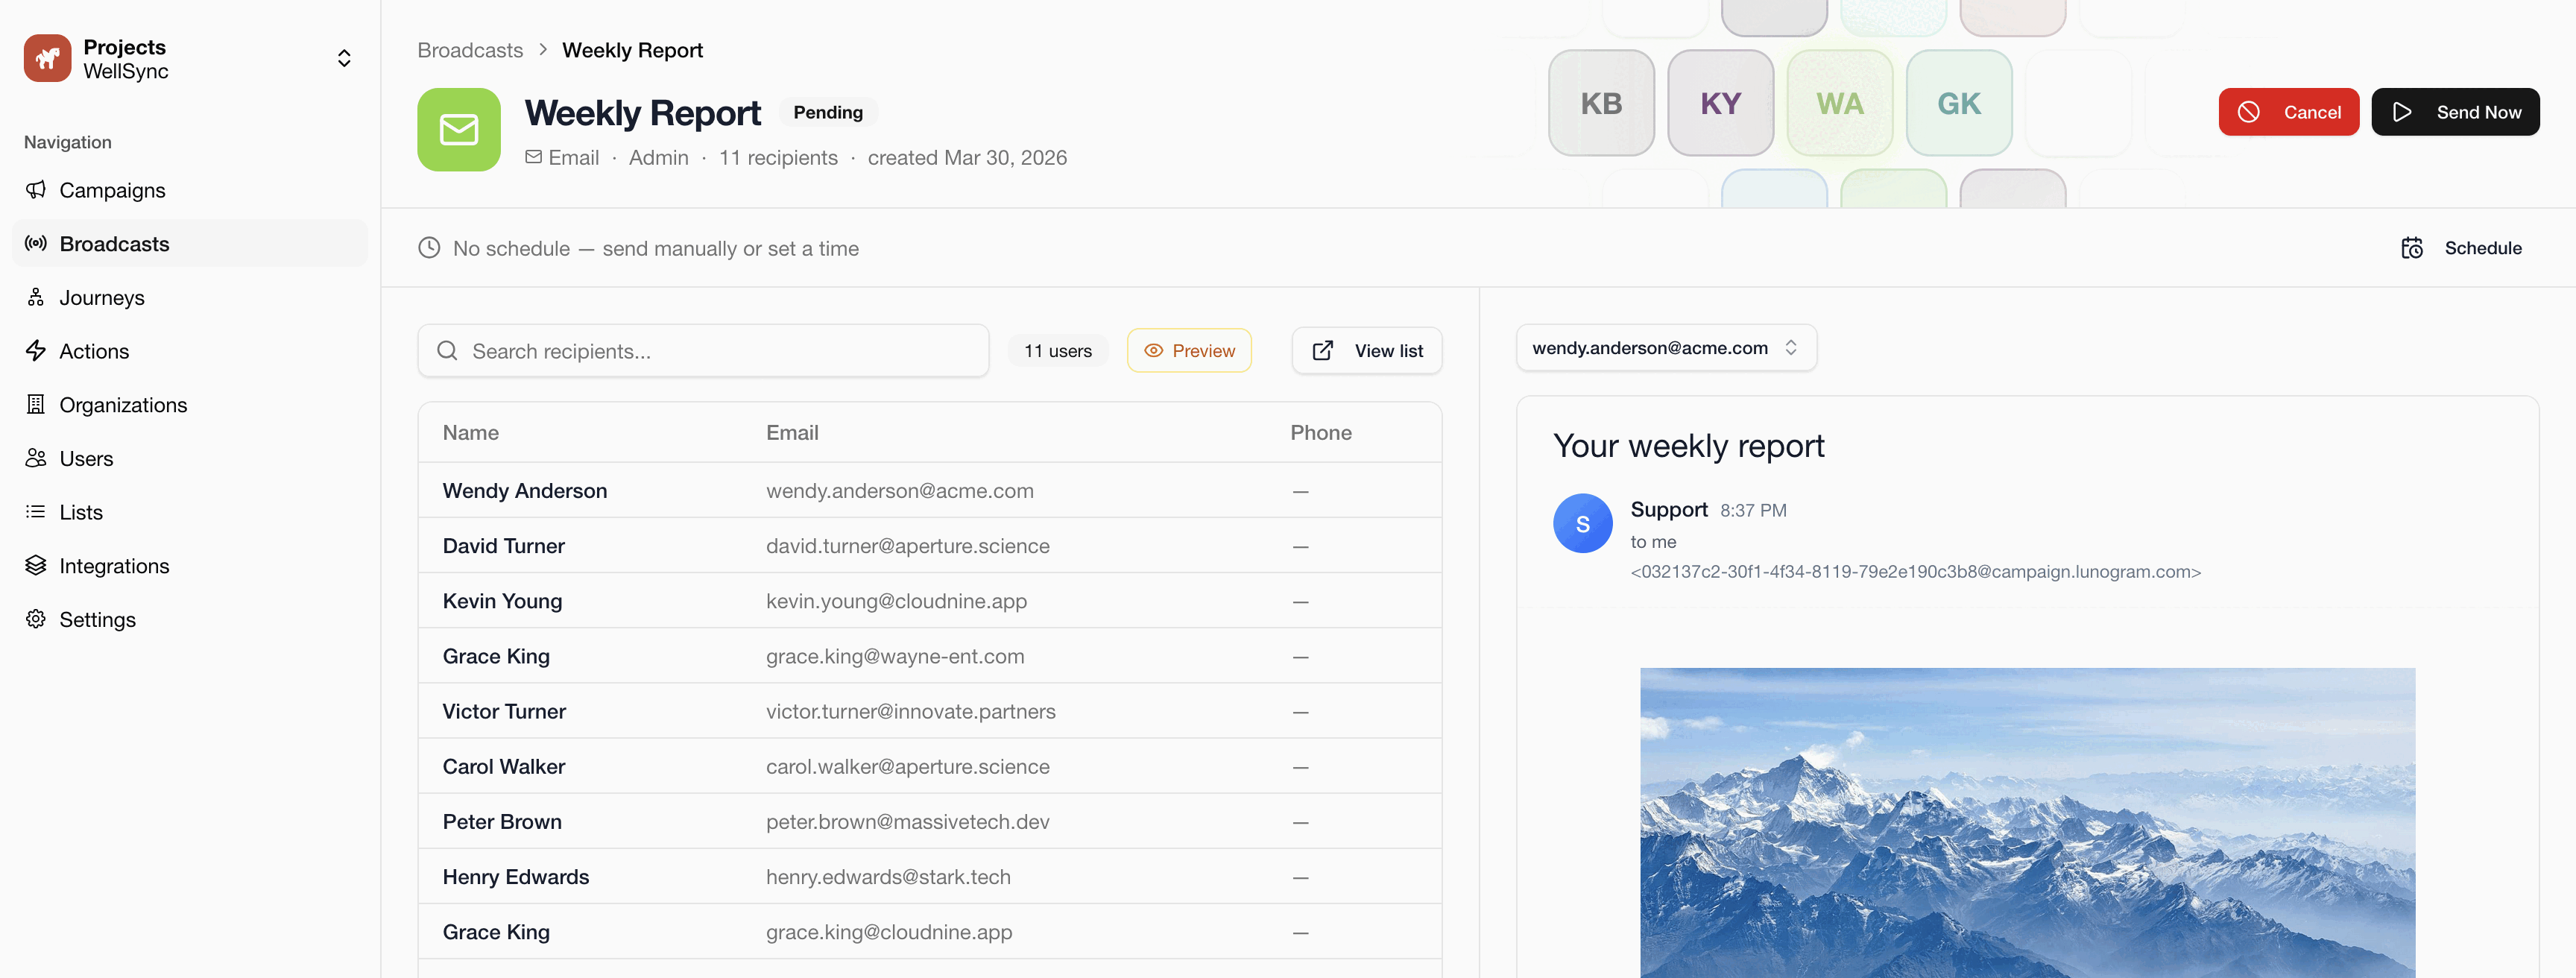This screenshot has width=2576, height=978.
Task: Click grace.king@wayne-ent.com email cell
Action: pyautogui.click(x=895, y=656)
